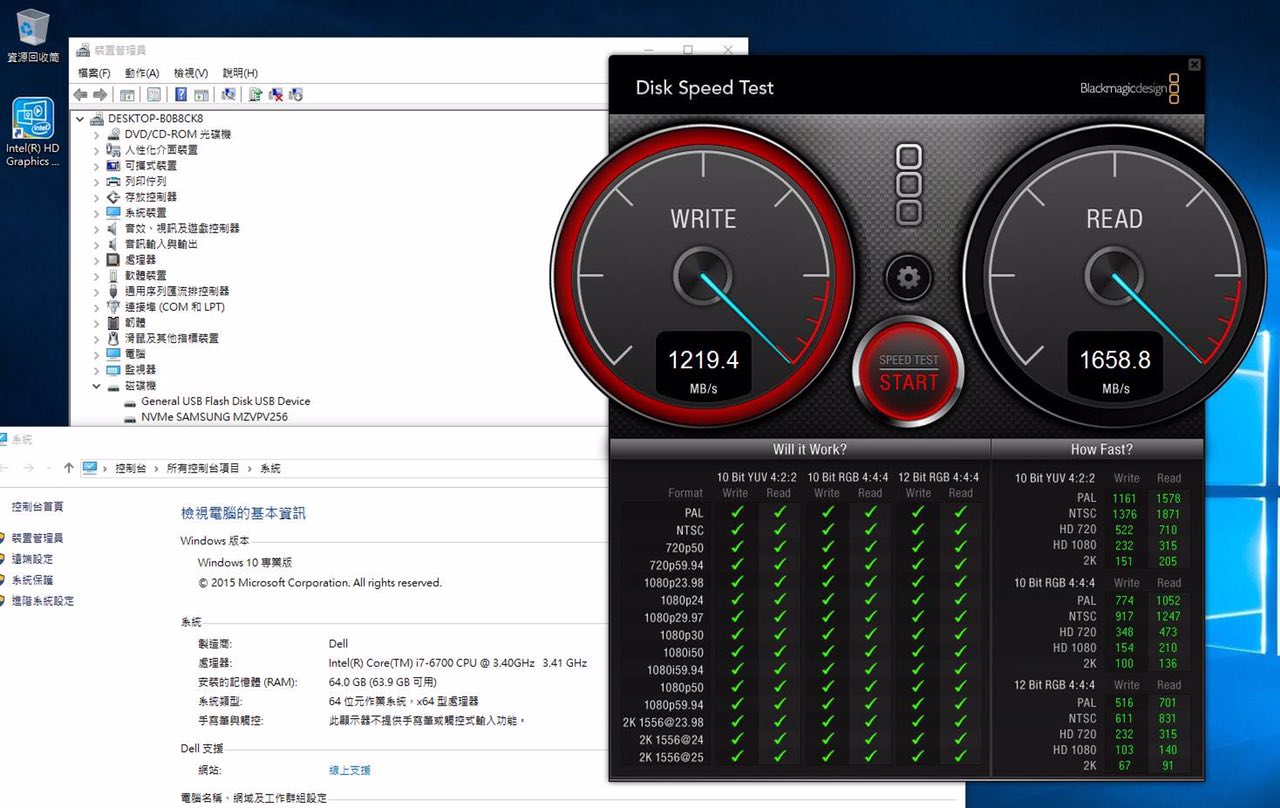This screenshot has height=808, width=1280.
Task: Open 系統保護 link in System sidebar
Action: (32, 580)
